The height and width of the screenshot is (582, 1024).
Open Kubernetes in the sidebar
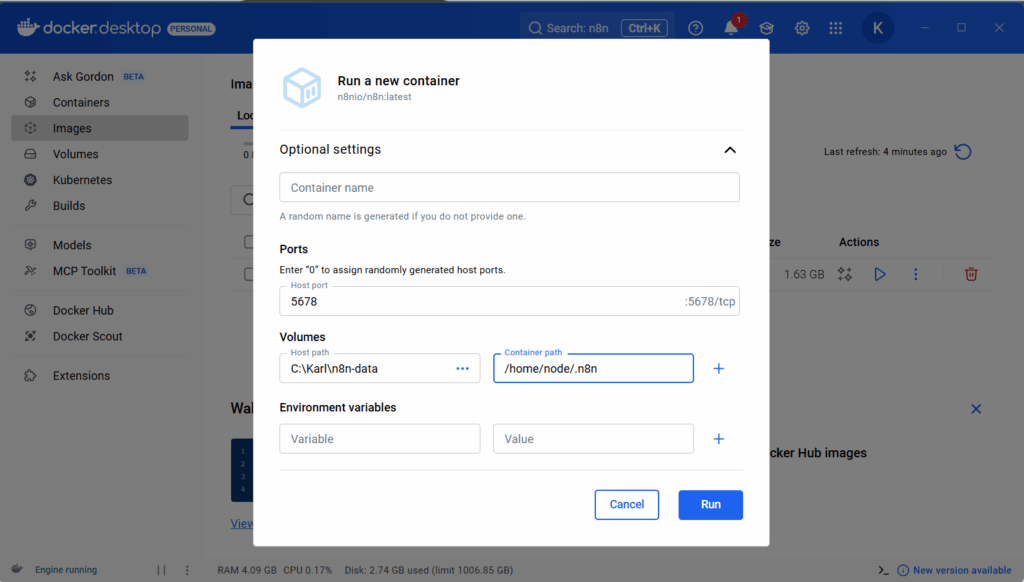[x=100, y=180]
